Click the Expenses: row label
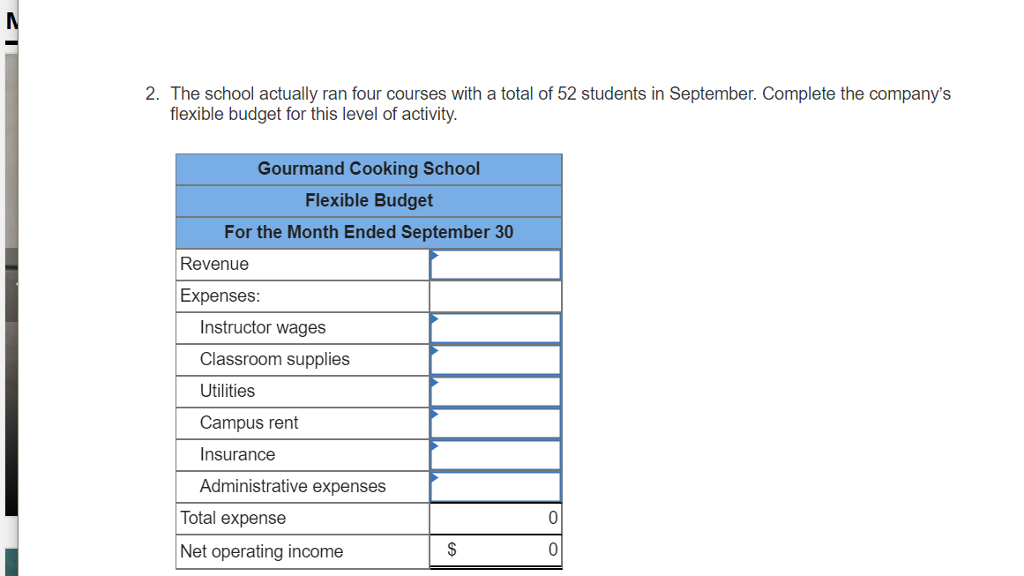Screen dimensions: 1024x576 (213, 295)
